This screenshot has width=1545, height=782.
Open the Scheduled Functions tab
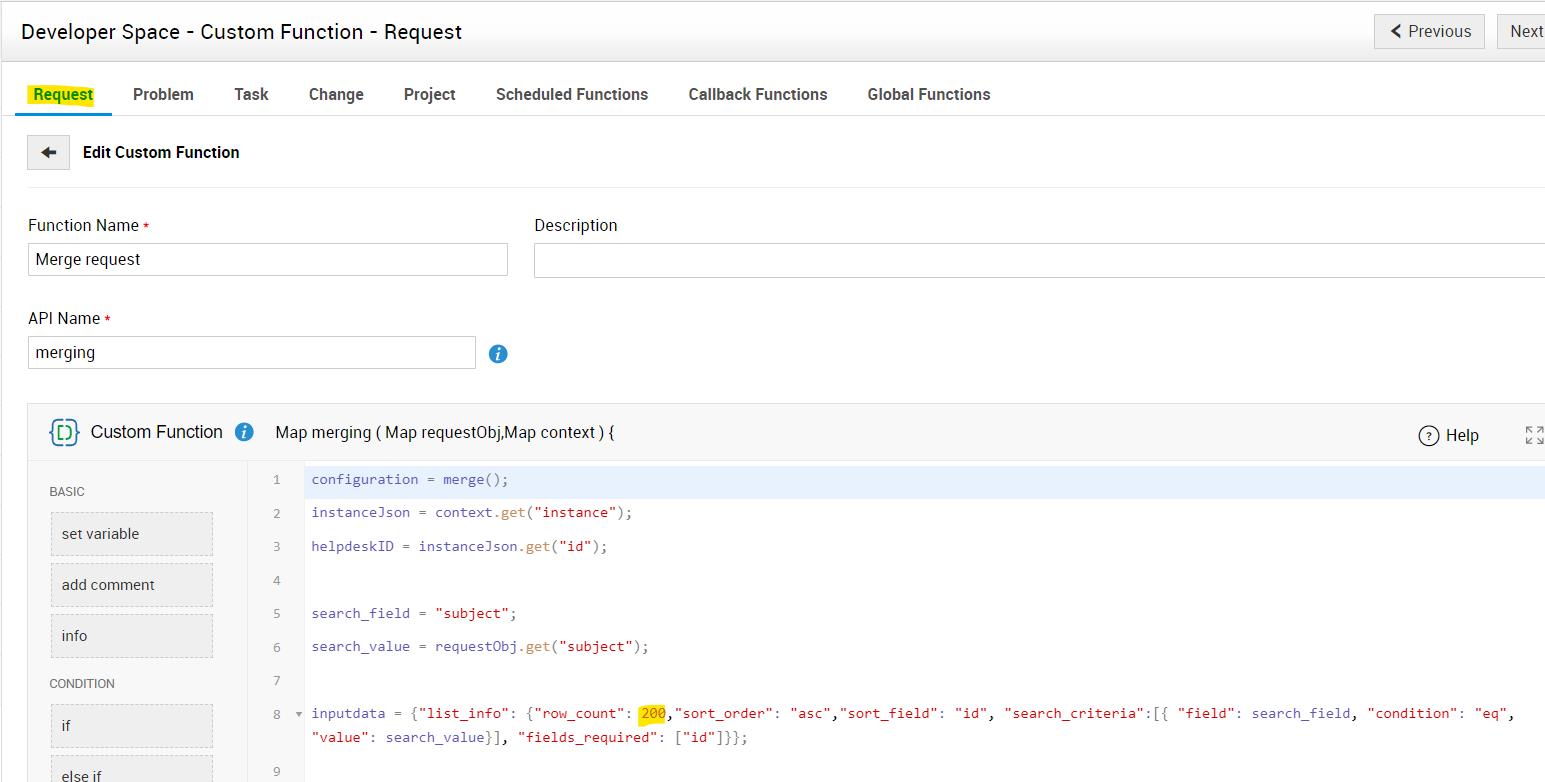572,95
